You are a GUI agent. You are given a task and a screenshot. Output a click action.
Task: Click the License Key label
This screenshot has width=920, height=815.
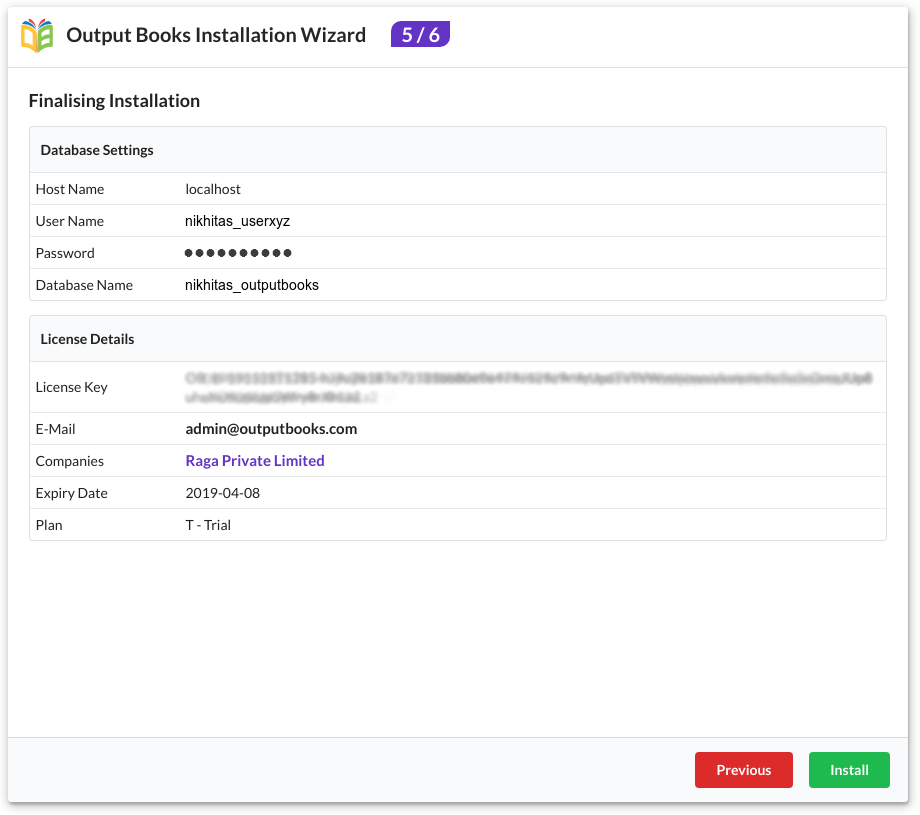(72, 387)
